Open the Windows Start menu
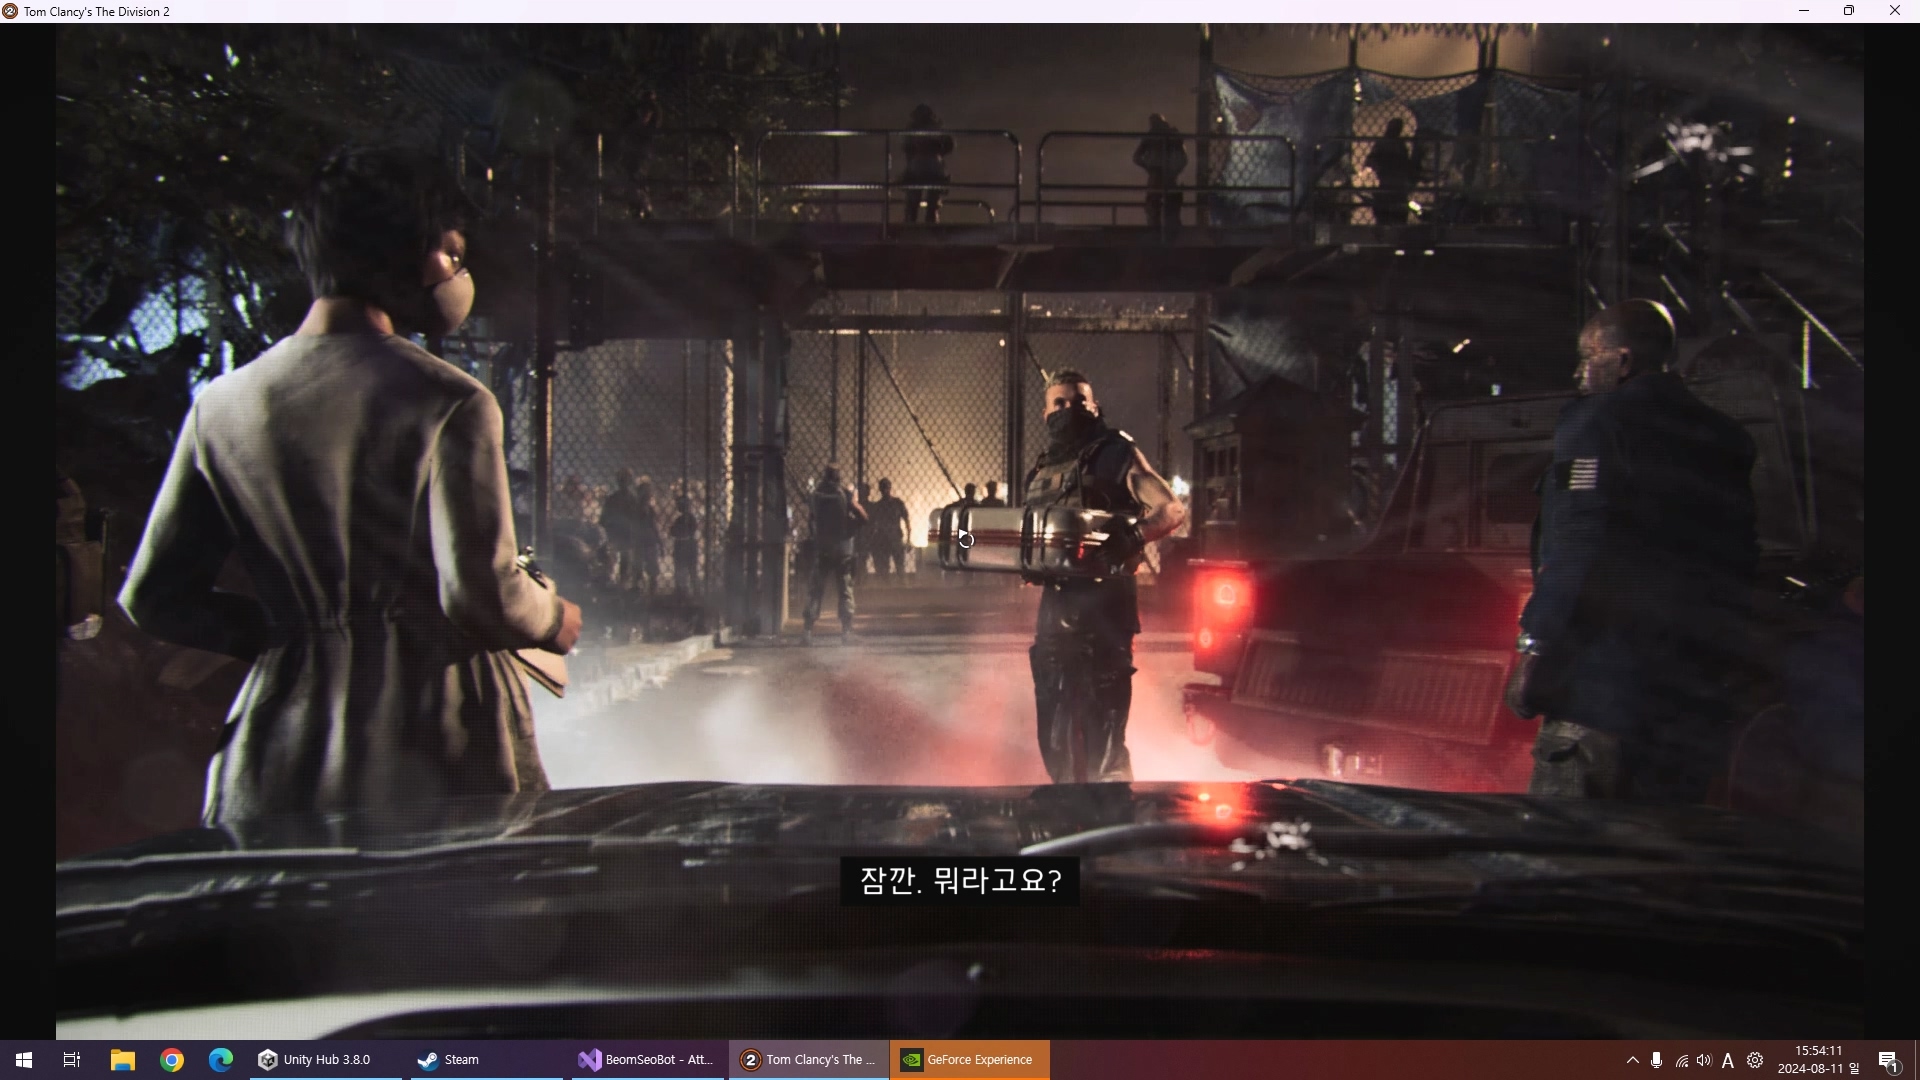 [24, 1060]
